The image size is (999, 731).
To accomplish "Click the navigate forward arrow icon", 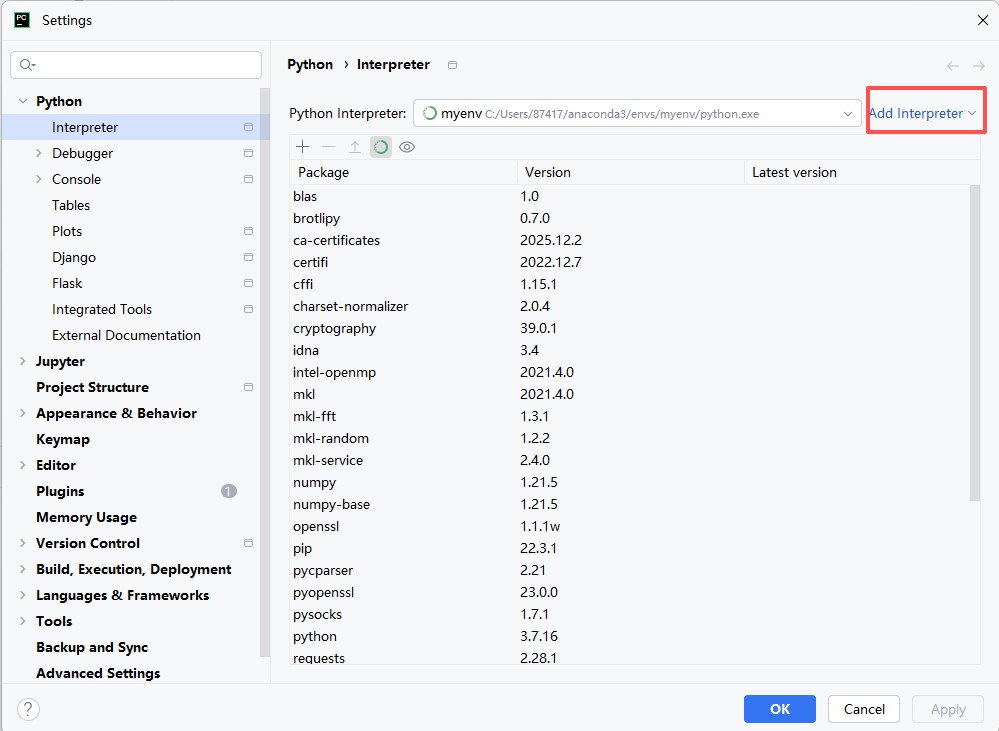I will (979, 66).
